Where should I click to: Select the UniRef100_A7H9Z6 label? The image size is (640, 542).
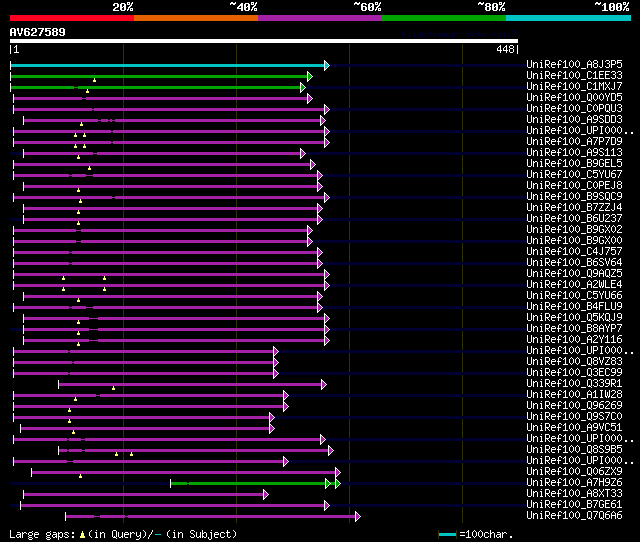pyautogui.click(x=574, y=483)
